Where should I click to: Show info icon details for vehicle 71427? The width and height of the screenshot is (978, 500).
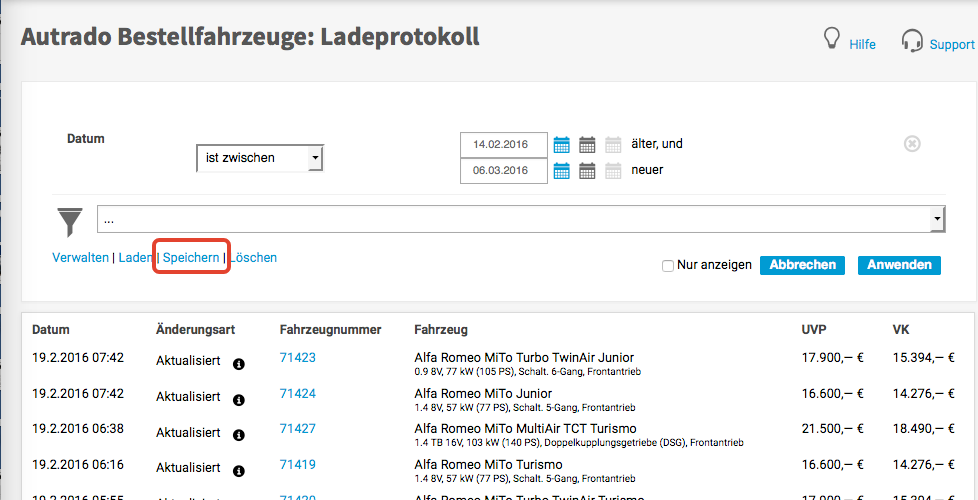[x=238, y=435]
